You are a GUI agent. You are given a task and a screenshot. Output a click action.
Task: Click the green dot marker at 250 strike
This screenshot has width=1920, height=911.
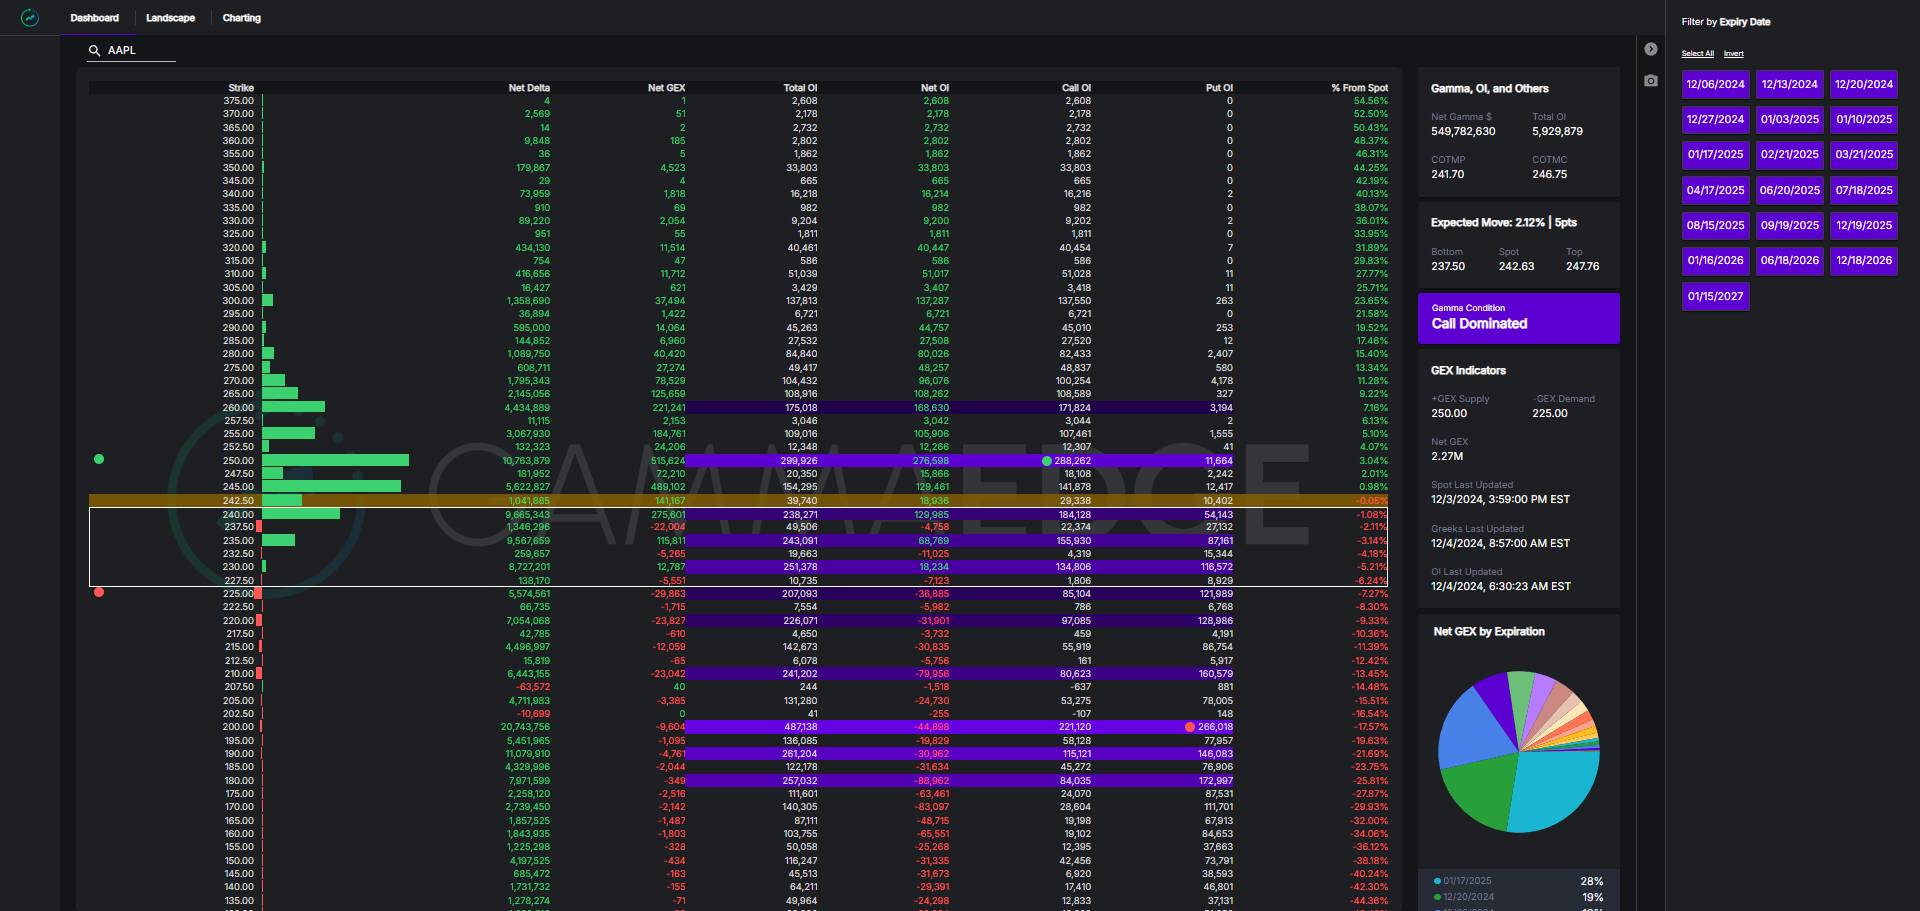click(99, 459)
